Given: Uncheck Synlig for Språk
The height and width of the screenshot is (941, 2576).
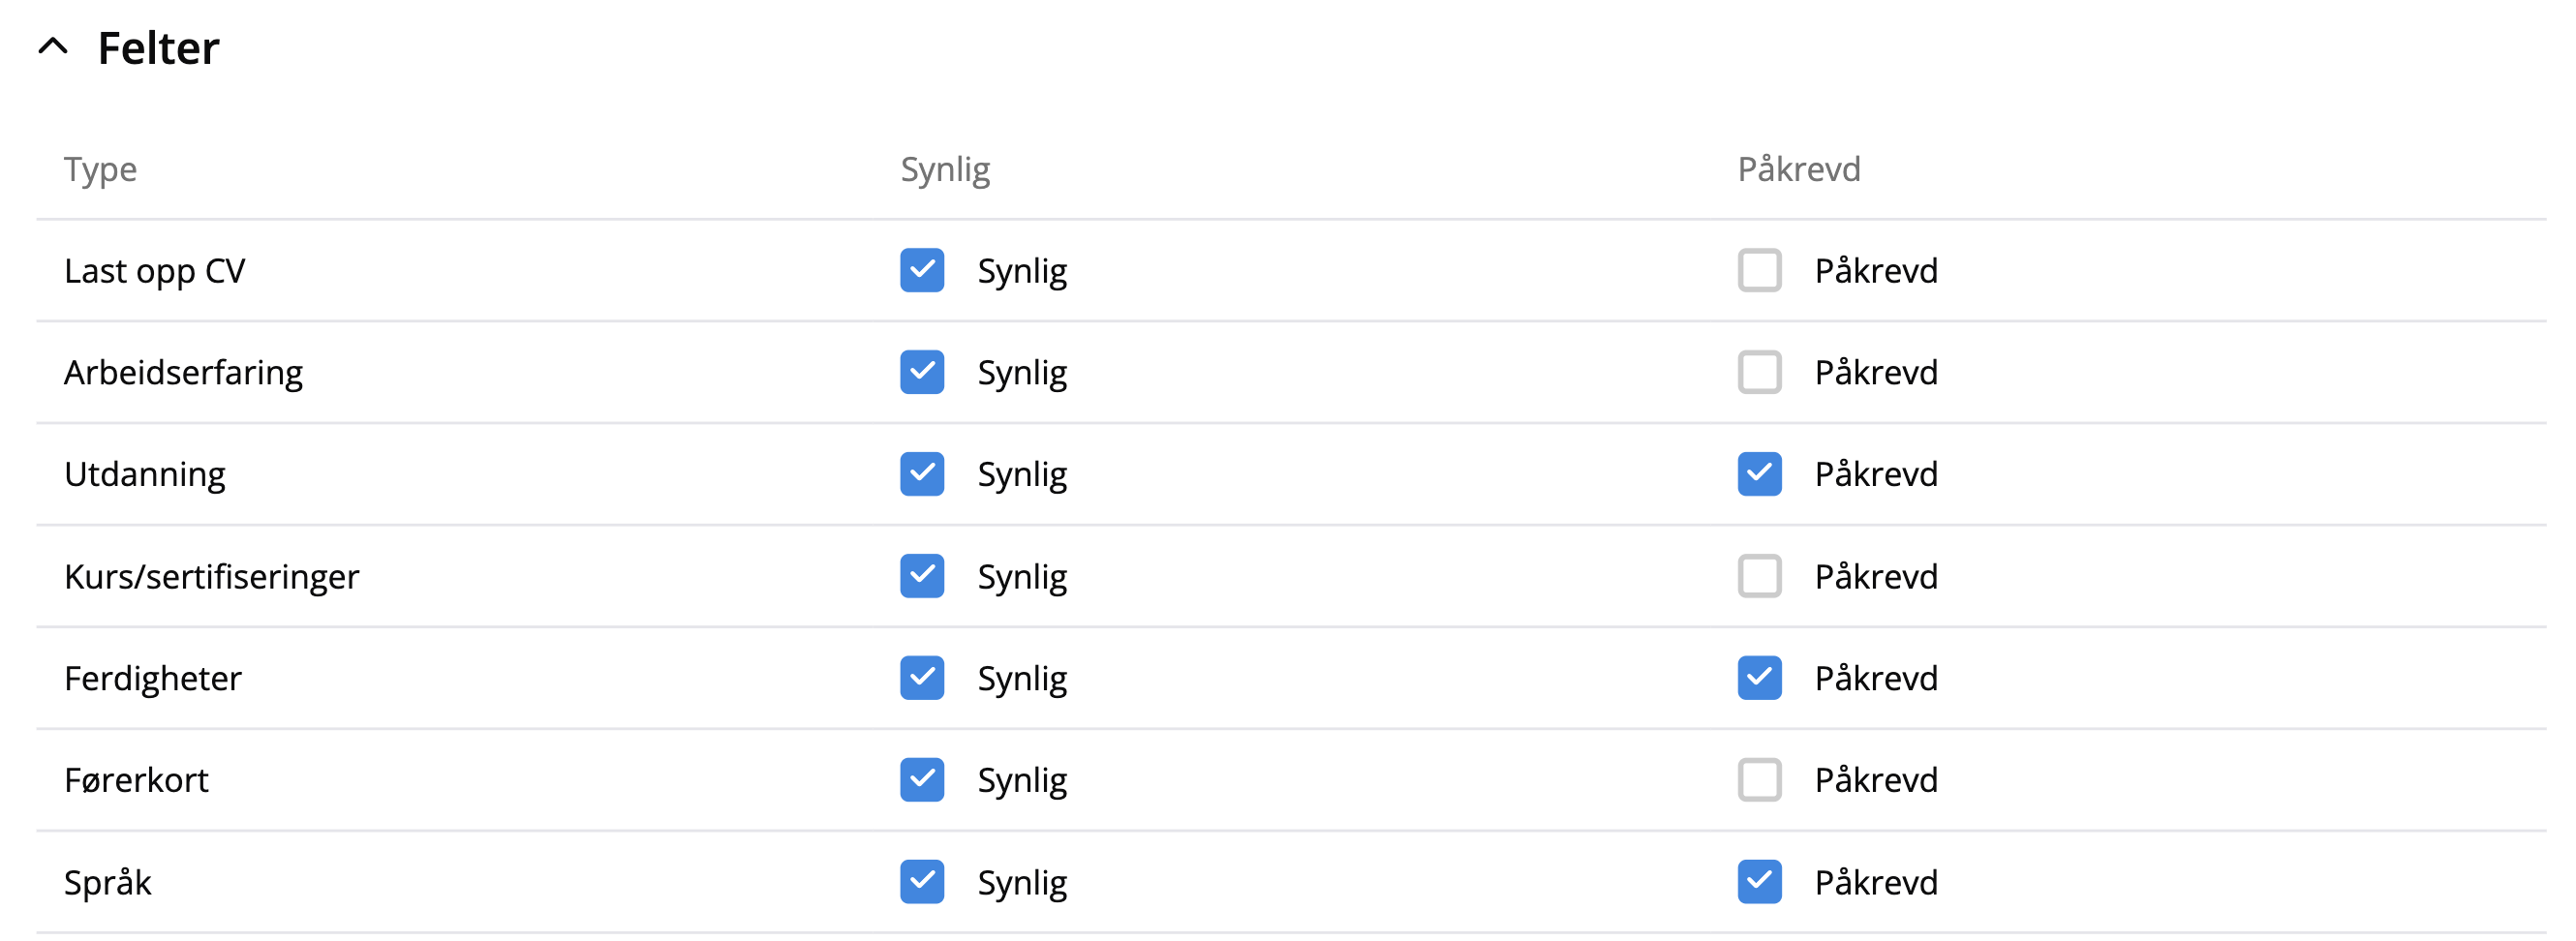Looking at the screenshot, I should coord(921,882).
